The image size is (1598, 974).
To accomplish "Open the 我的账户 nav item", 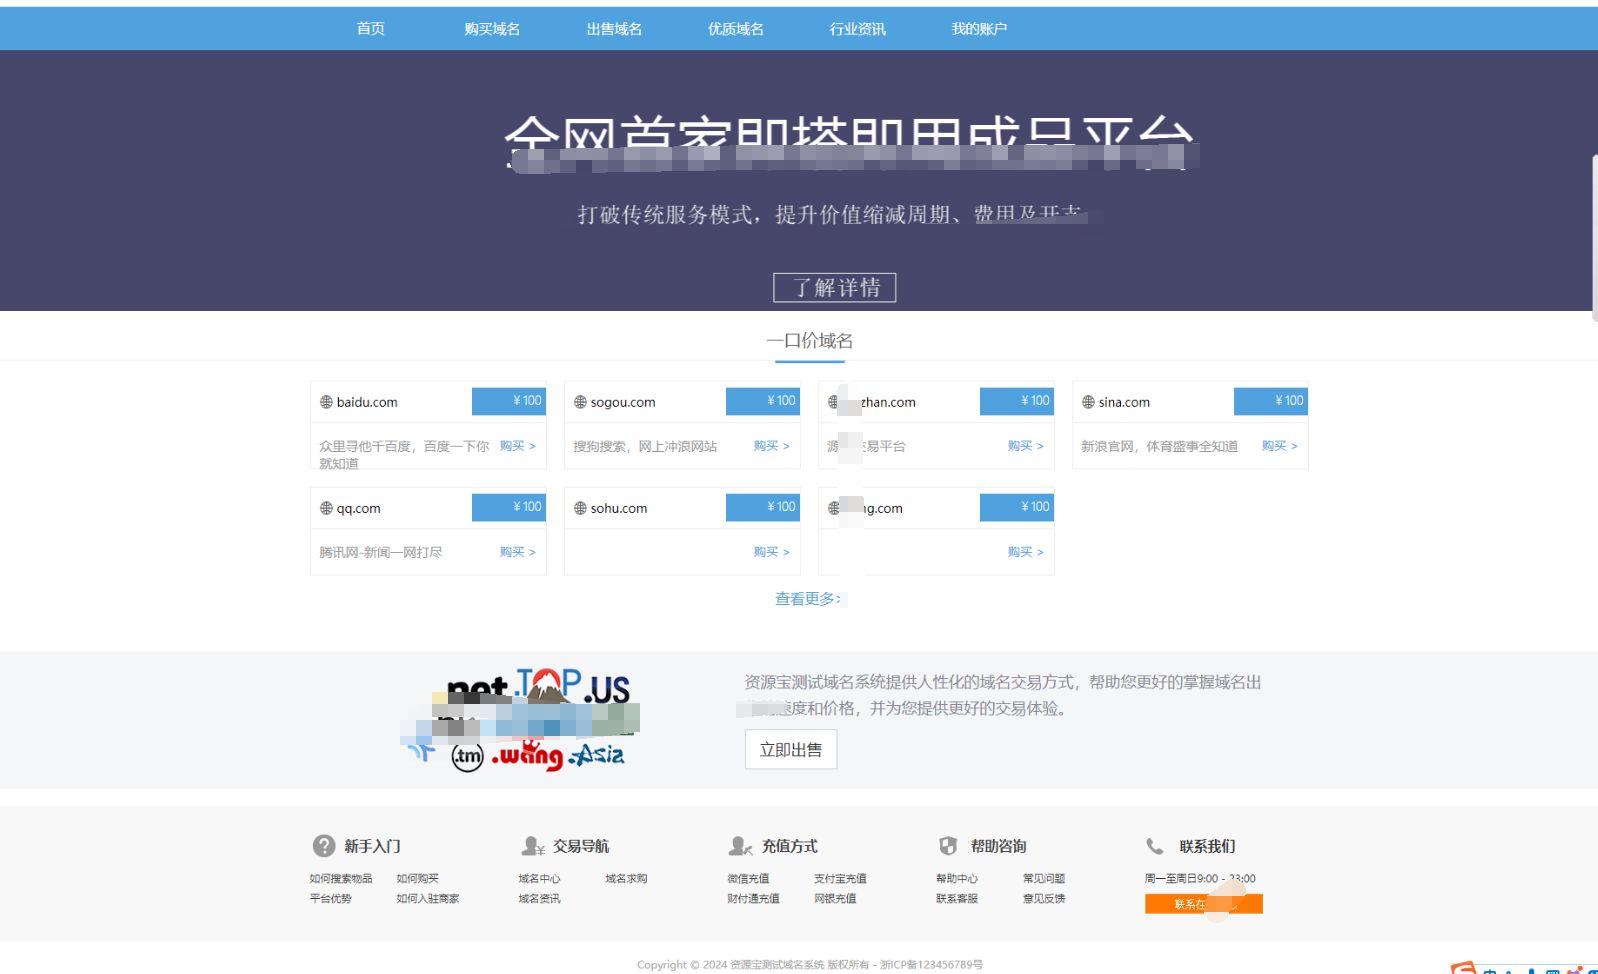I will pos(979,29).
